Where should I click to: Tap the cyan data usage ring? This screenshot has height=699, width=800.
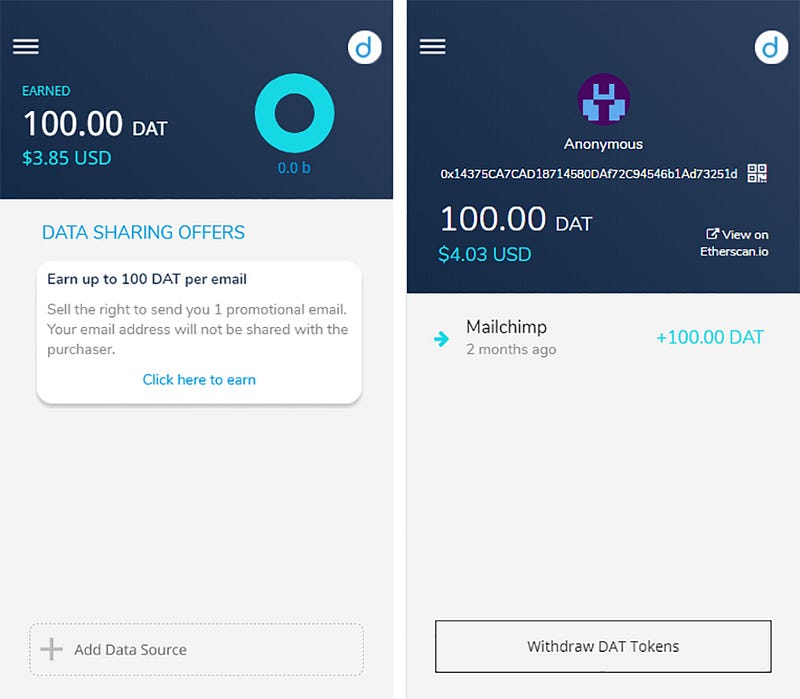(294, 113)
